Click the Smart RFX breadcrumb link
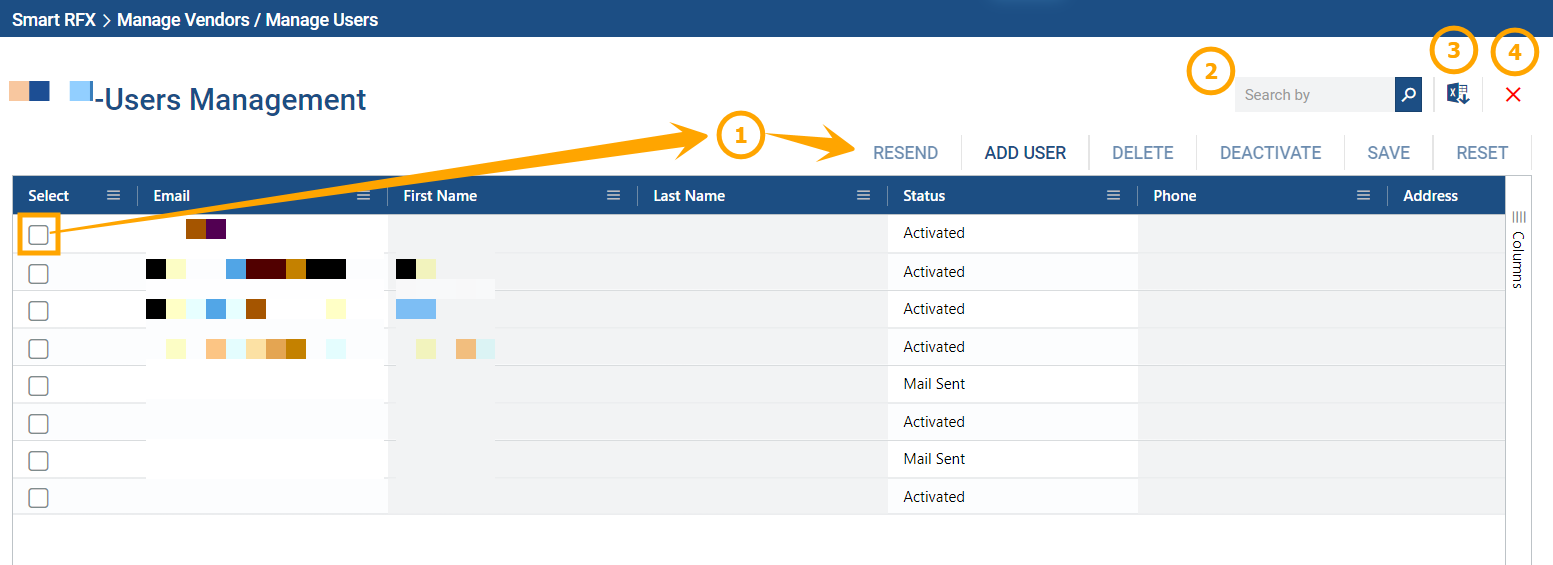 tap(53, 19)
